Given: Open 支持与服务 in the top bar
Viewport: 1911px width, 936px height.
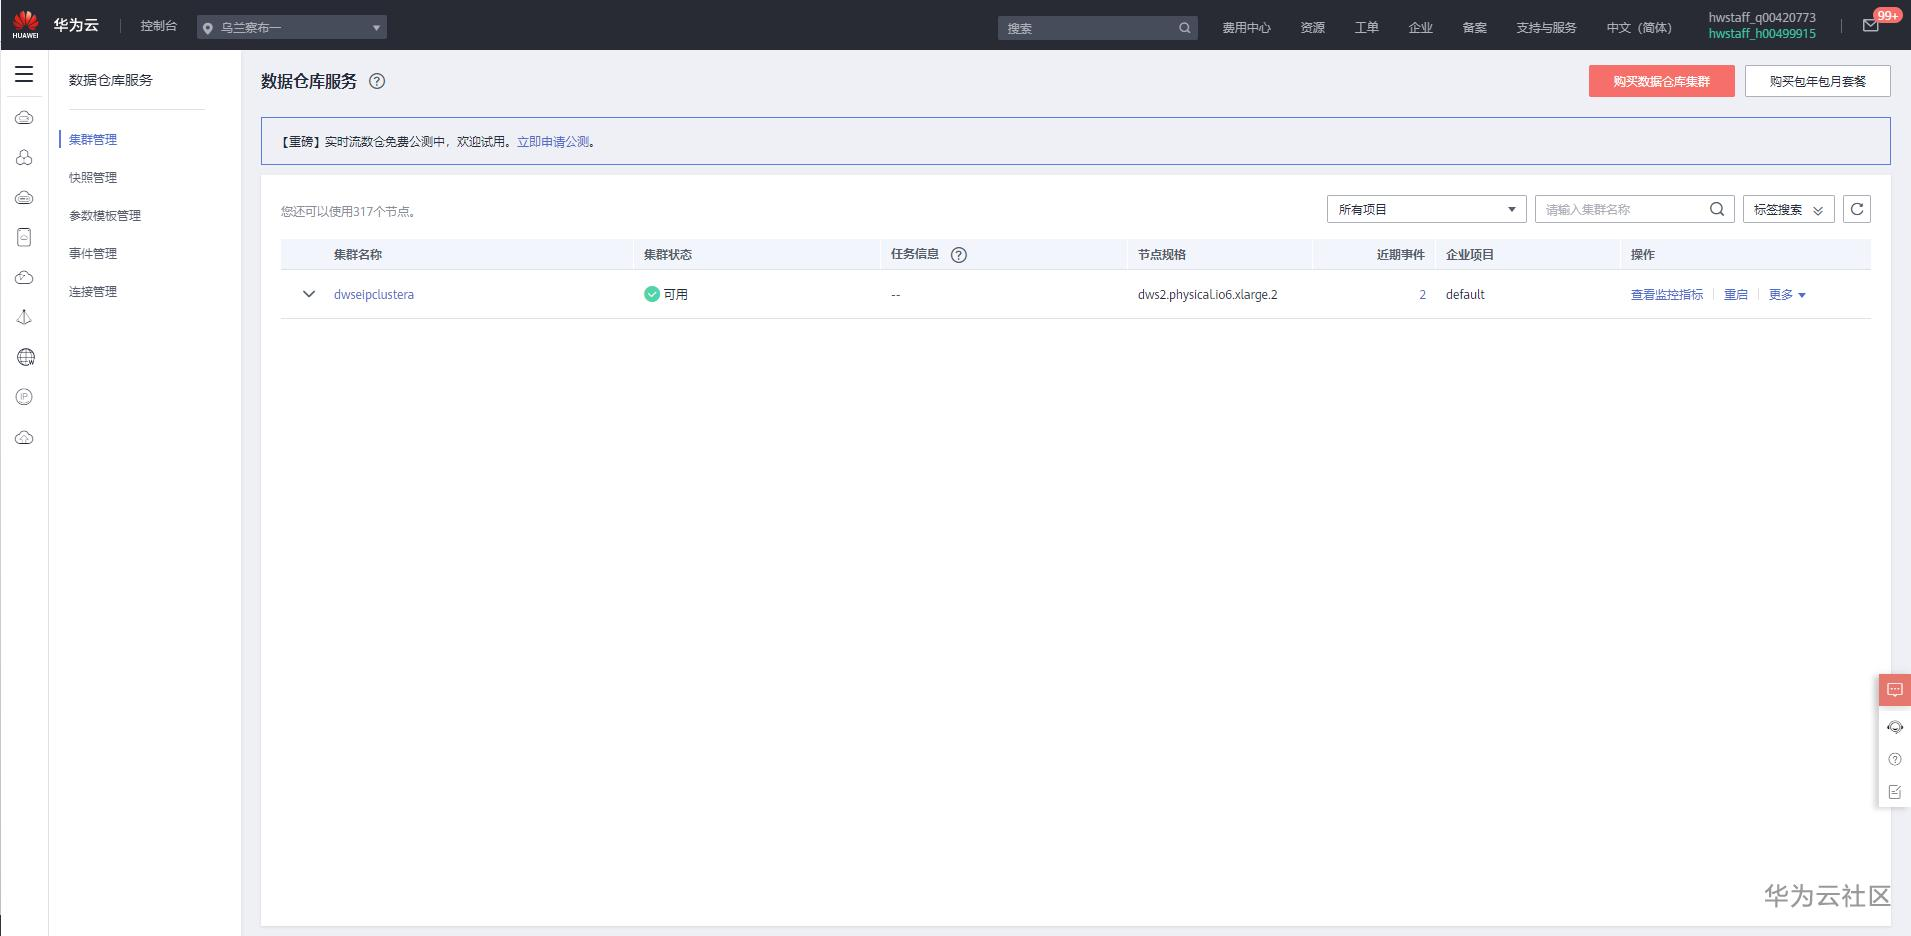Looking at the screenshot, I should (1546, 28).
